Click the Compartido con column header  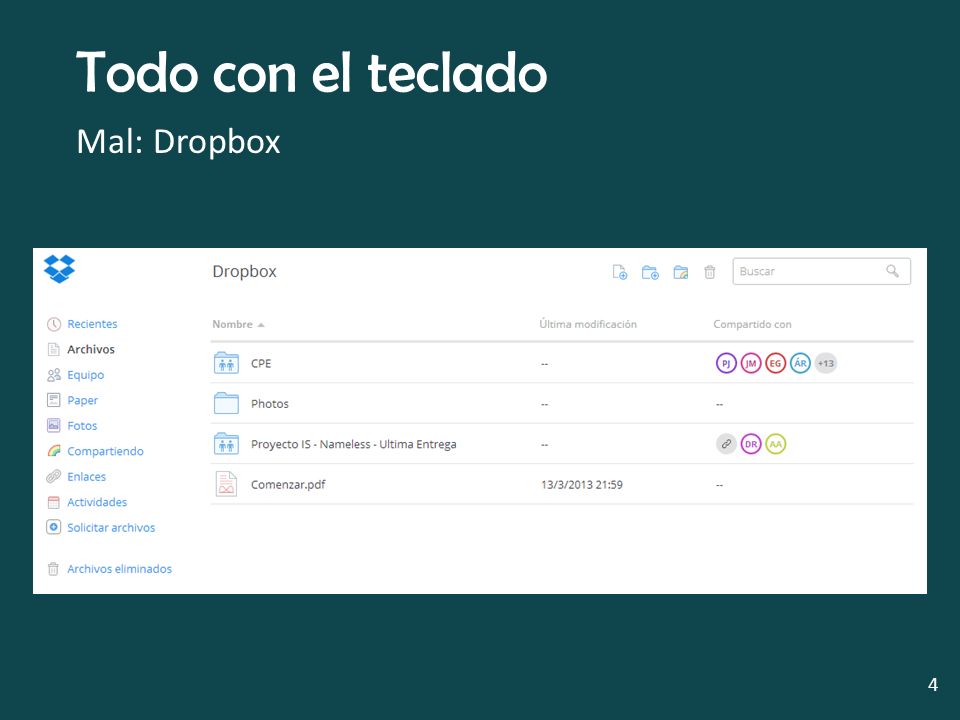752,324
